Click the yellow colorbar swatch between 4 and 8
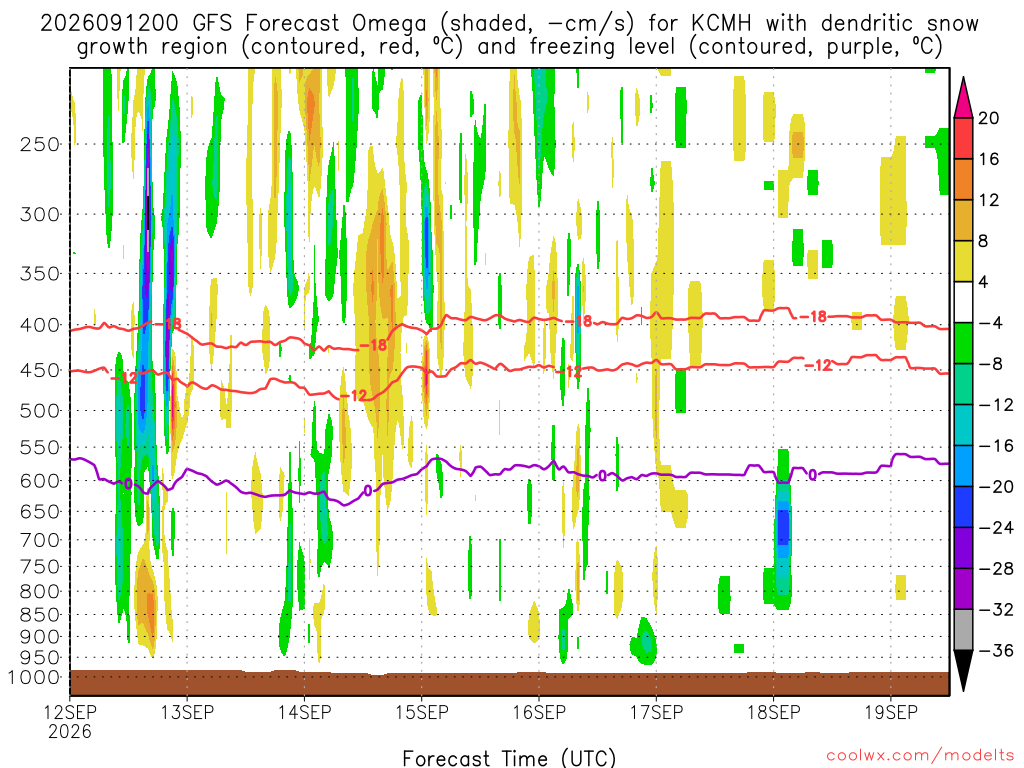This screenshot has height=768, width=1024. pos(963,261)
